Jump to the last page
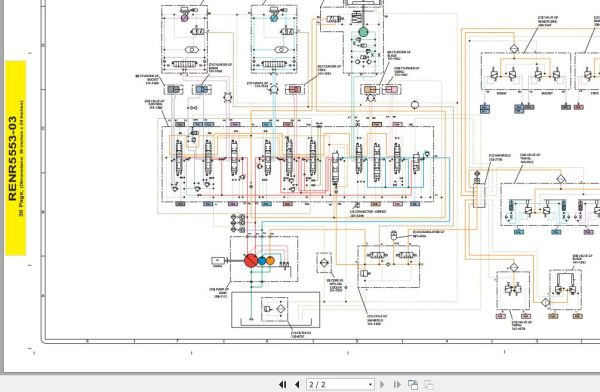Viewport: 600px width, 392px height. click(397, 384)
